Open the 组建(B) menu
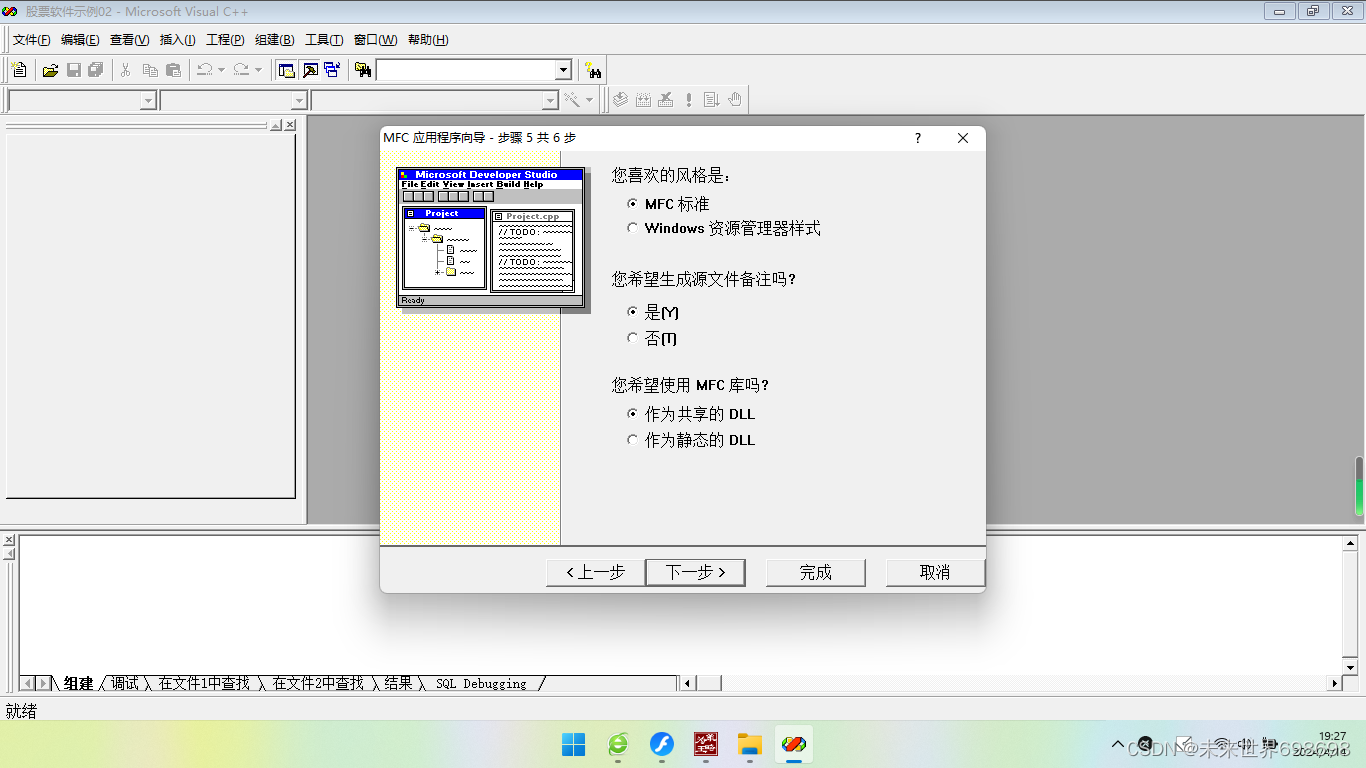This screenshot has height=768, width=1366. (x=274, y=40)
